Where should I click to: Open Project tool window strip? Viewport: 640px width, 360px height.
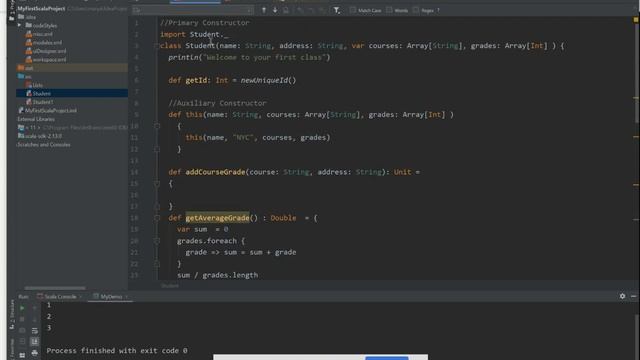[12, 12]
